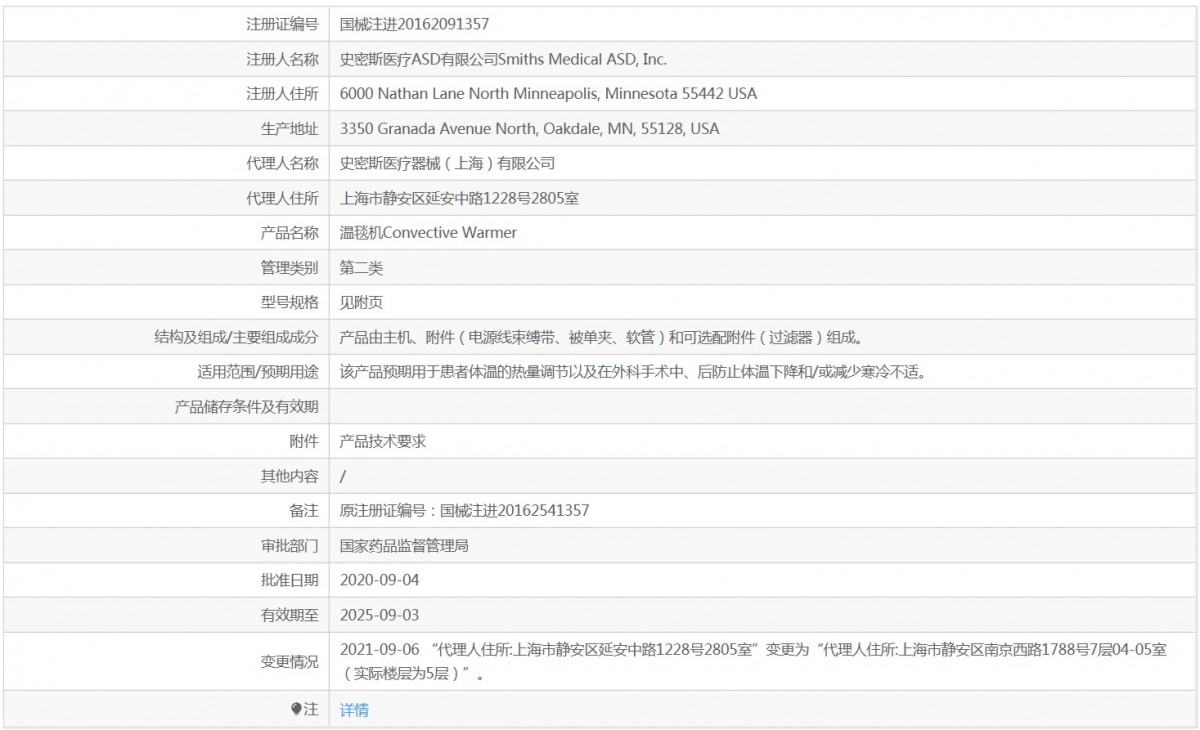1200x730 pixels.
Task: Click the 注册证编号 row label
Action: pyautogui.click(x=282, y=24)
